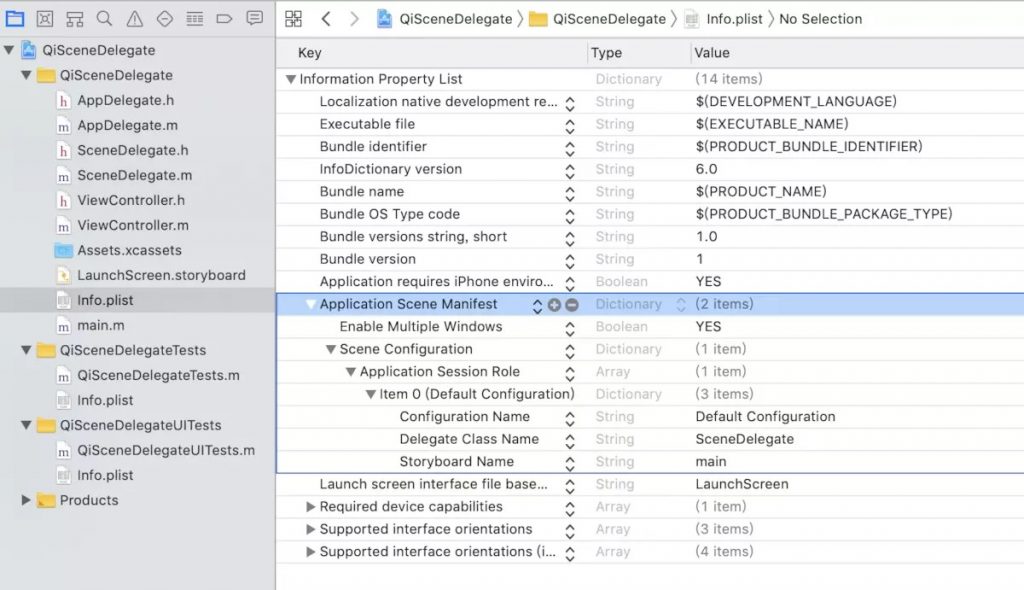Collapse the Scene Configuration row
The height and width of the screenshot is (590, 1024).
point(331,350)
